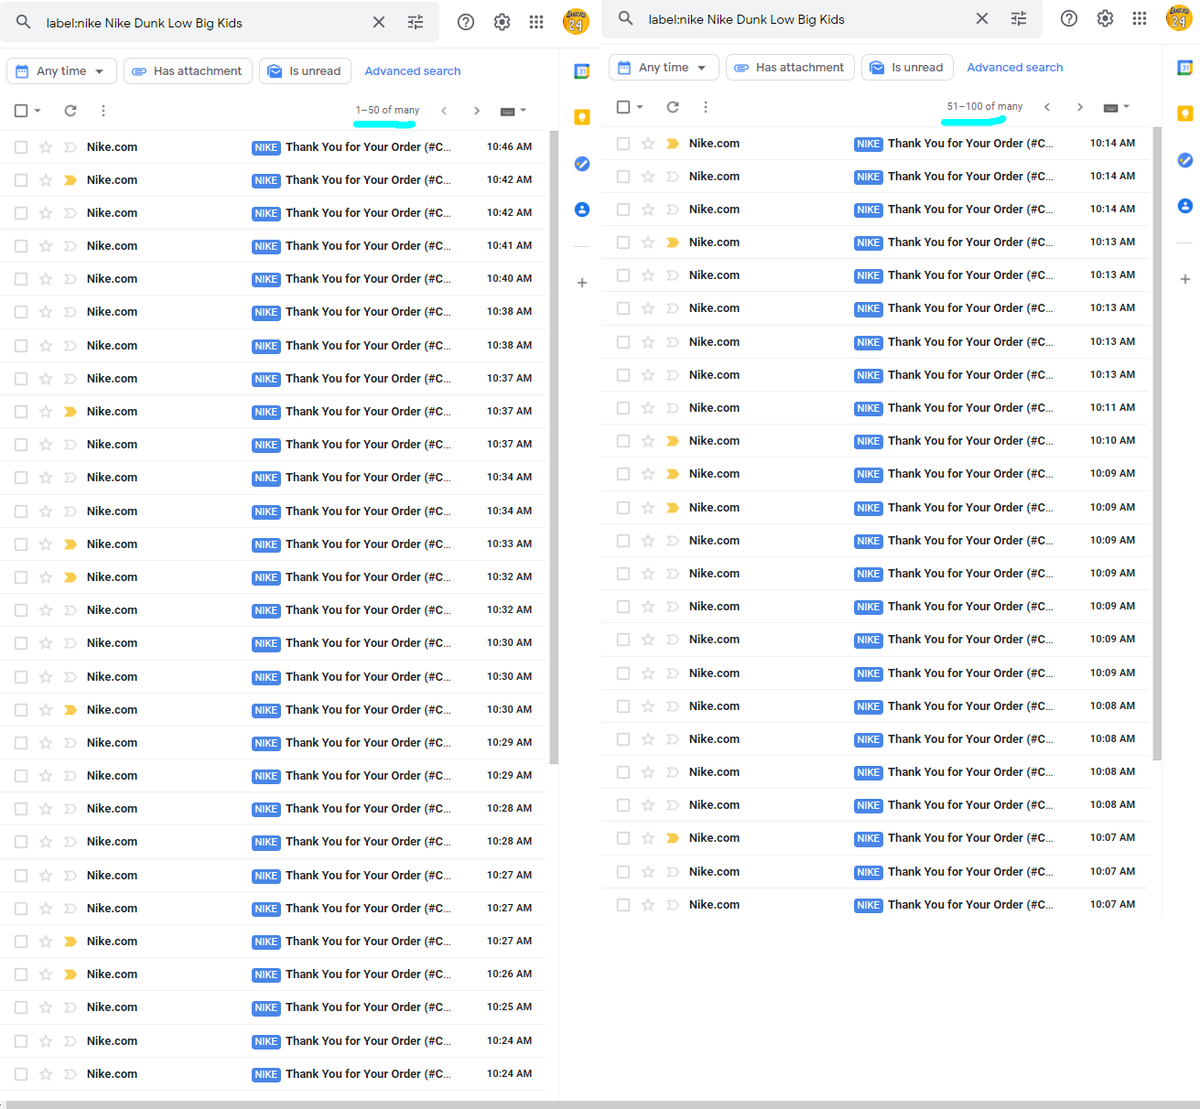Expand select-all dropdown arrow in right window
The image size is (1200, 1109).
640,107
